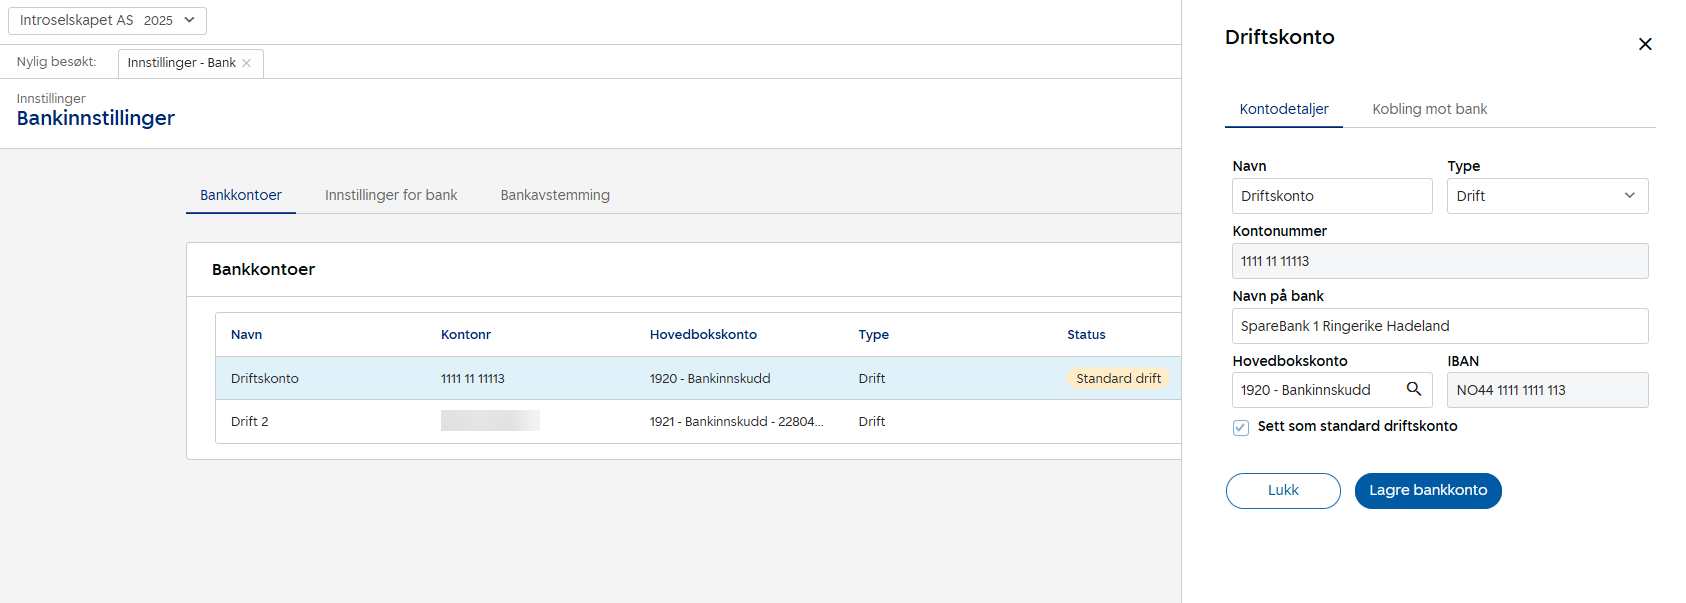Uncheck Sett som standard driftskonto
This screenshot has height=603, width=1686.
pos(1241,427)
